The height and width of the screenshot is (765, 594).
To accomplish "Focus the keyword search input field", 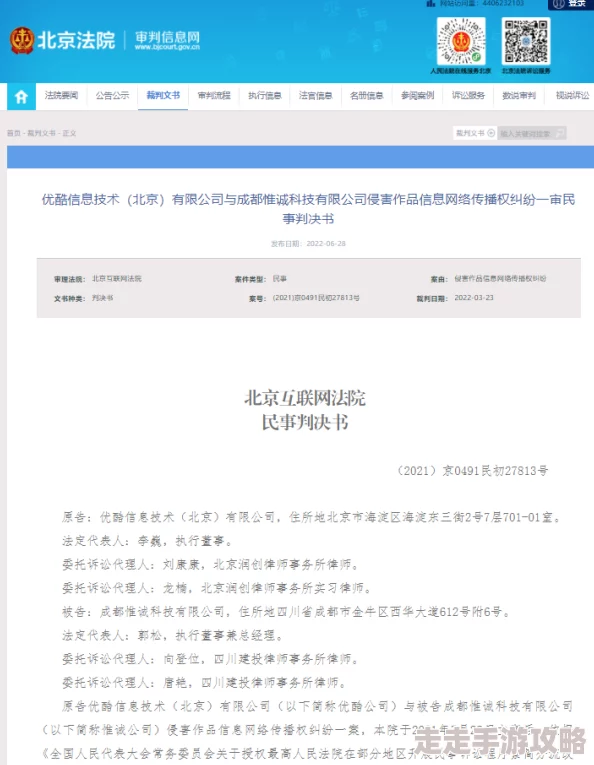I will tap(526, 133).
